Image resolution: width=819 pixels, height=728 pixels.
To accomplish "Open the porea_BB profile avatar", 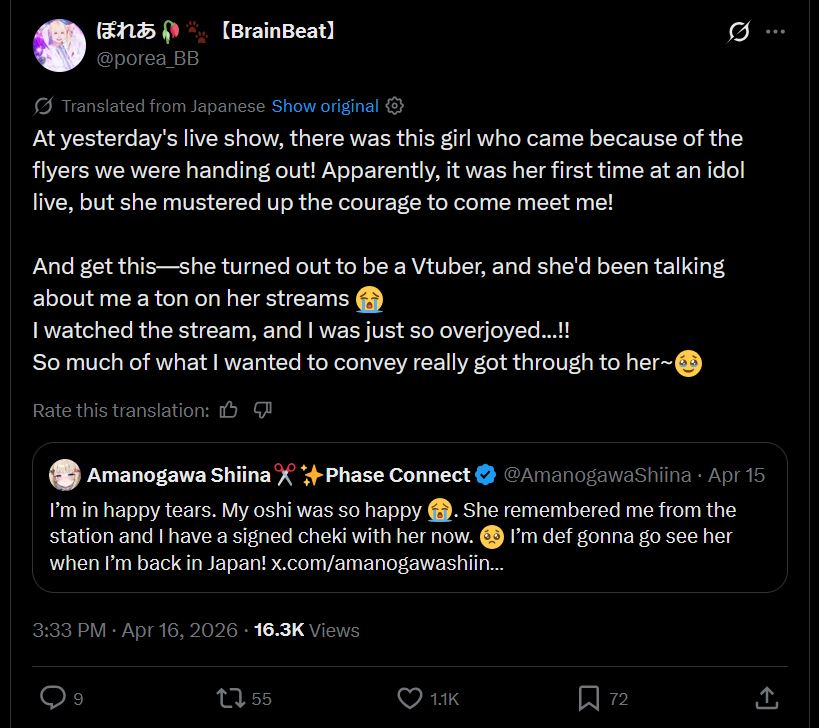I will [x=59, y=45].
